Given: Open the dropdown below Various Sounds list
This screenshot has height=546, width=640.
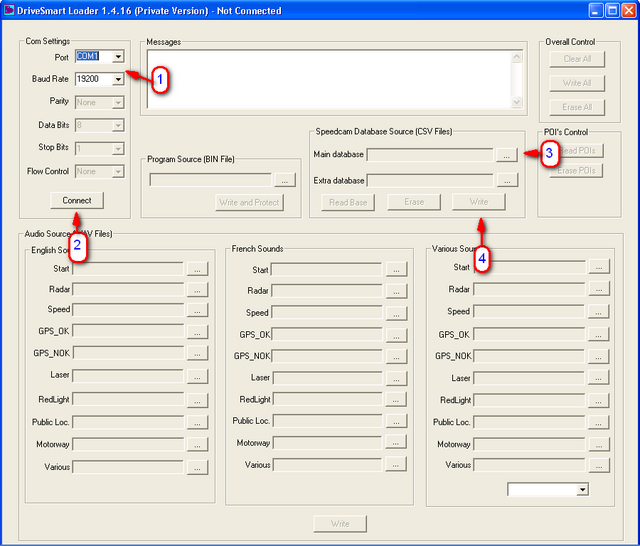Looking at the screenshot, I should [582, 489].
